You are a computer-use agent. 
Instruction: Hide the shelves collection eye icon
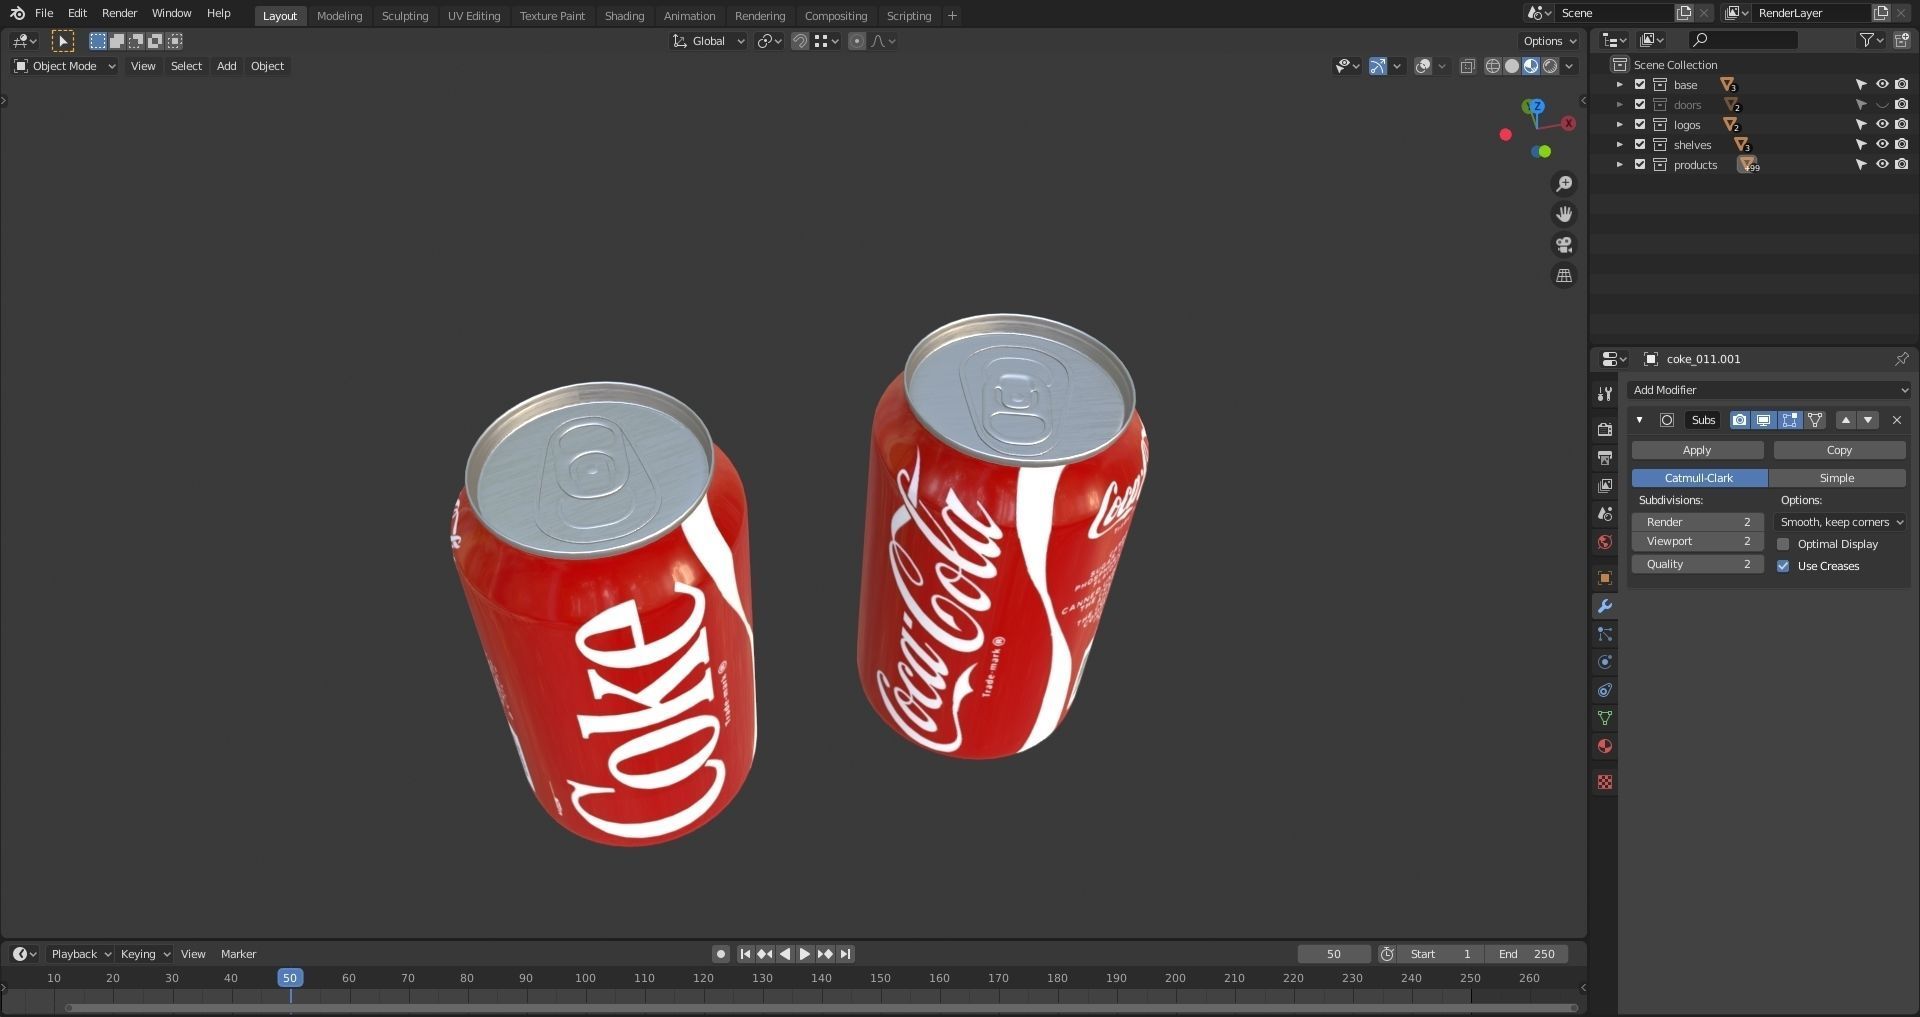pyautogui.click(x=1882, y=145)
